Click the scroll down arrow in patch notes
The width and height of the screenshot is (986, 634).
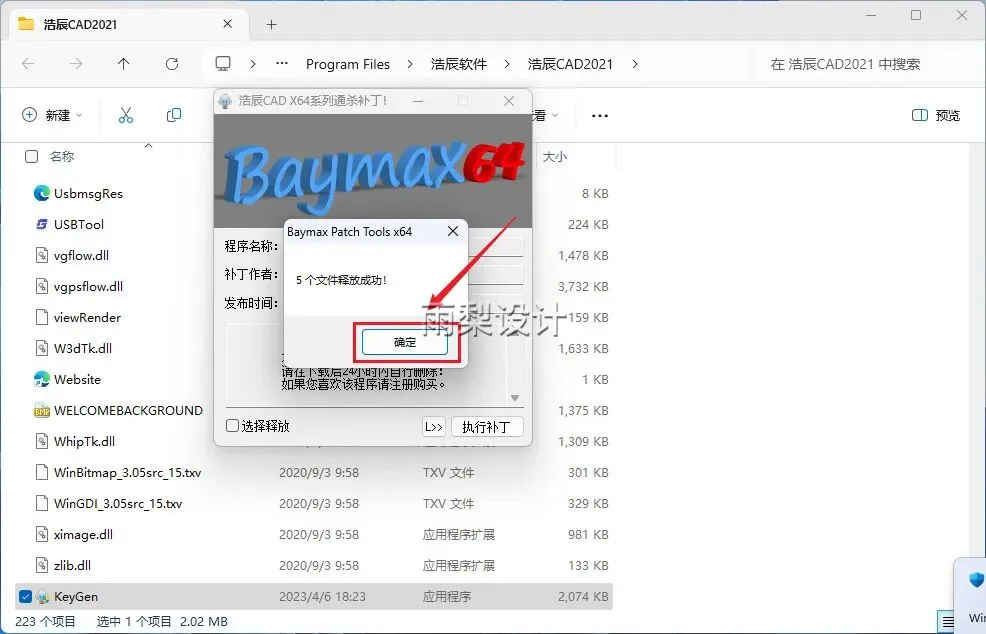pyautogui.click(x=515, y=398)
